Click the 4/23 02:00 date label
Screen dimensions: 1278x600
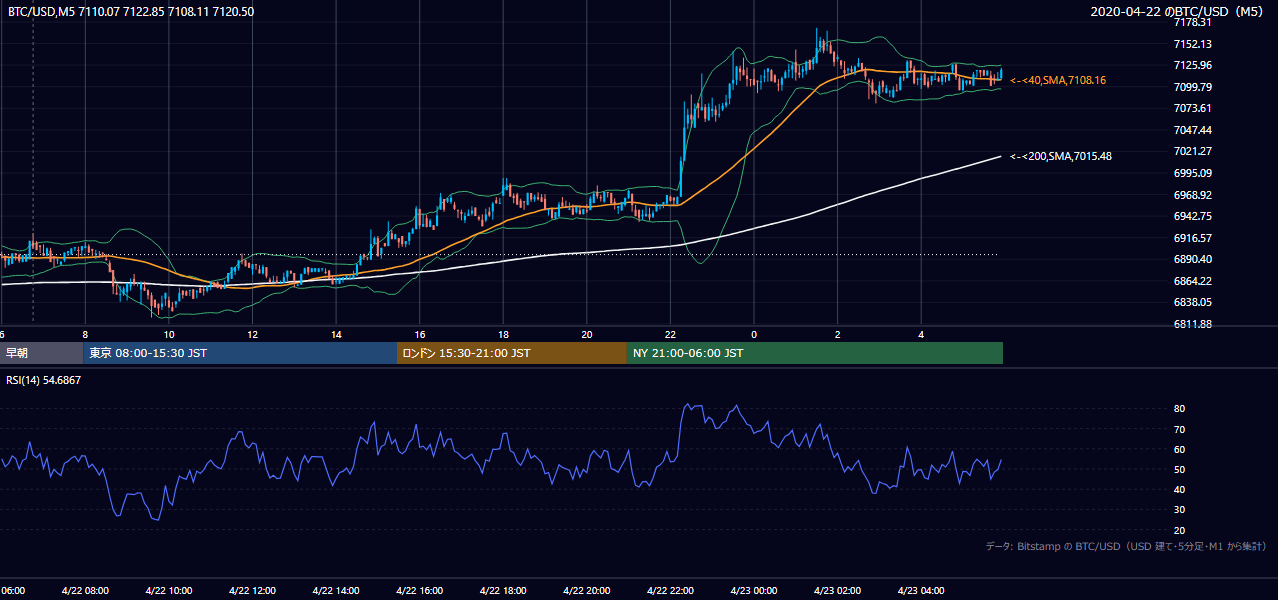click(836, 591)
